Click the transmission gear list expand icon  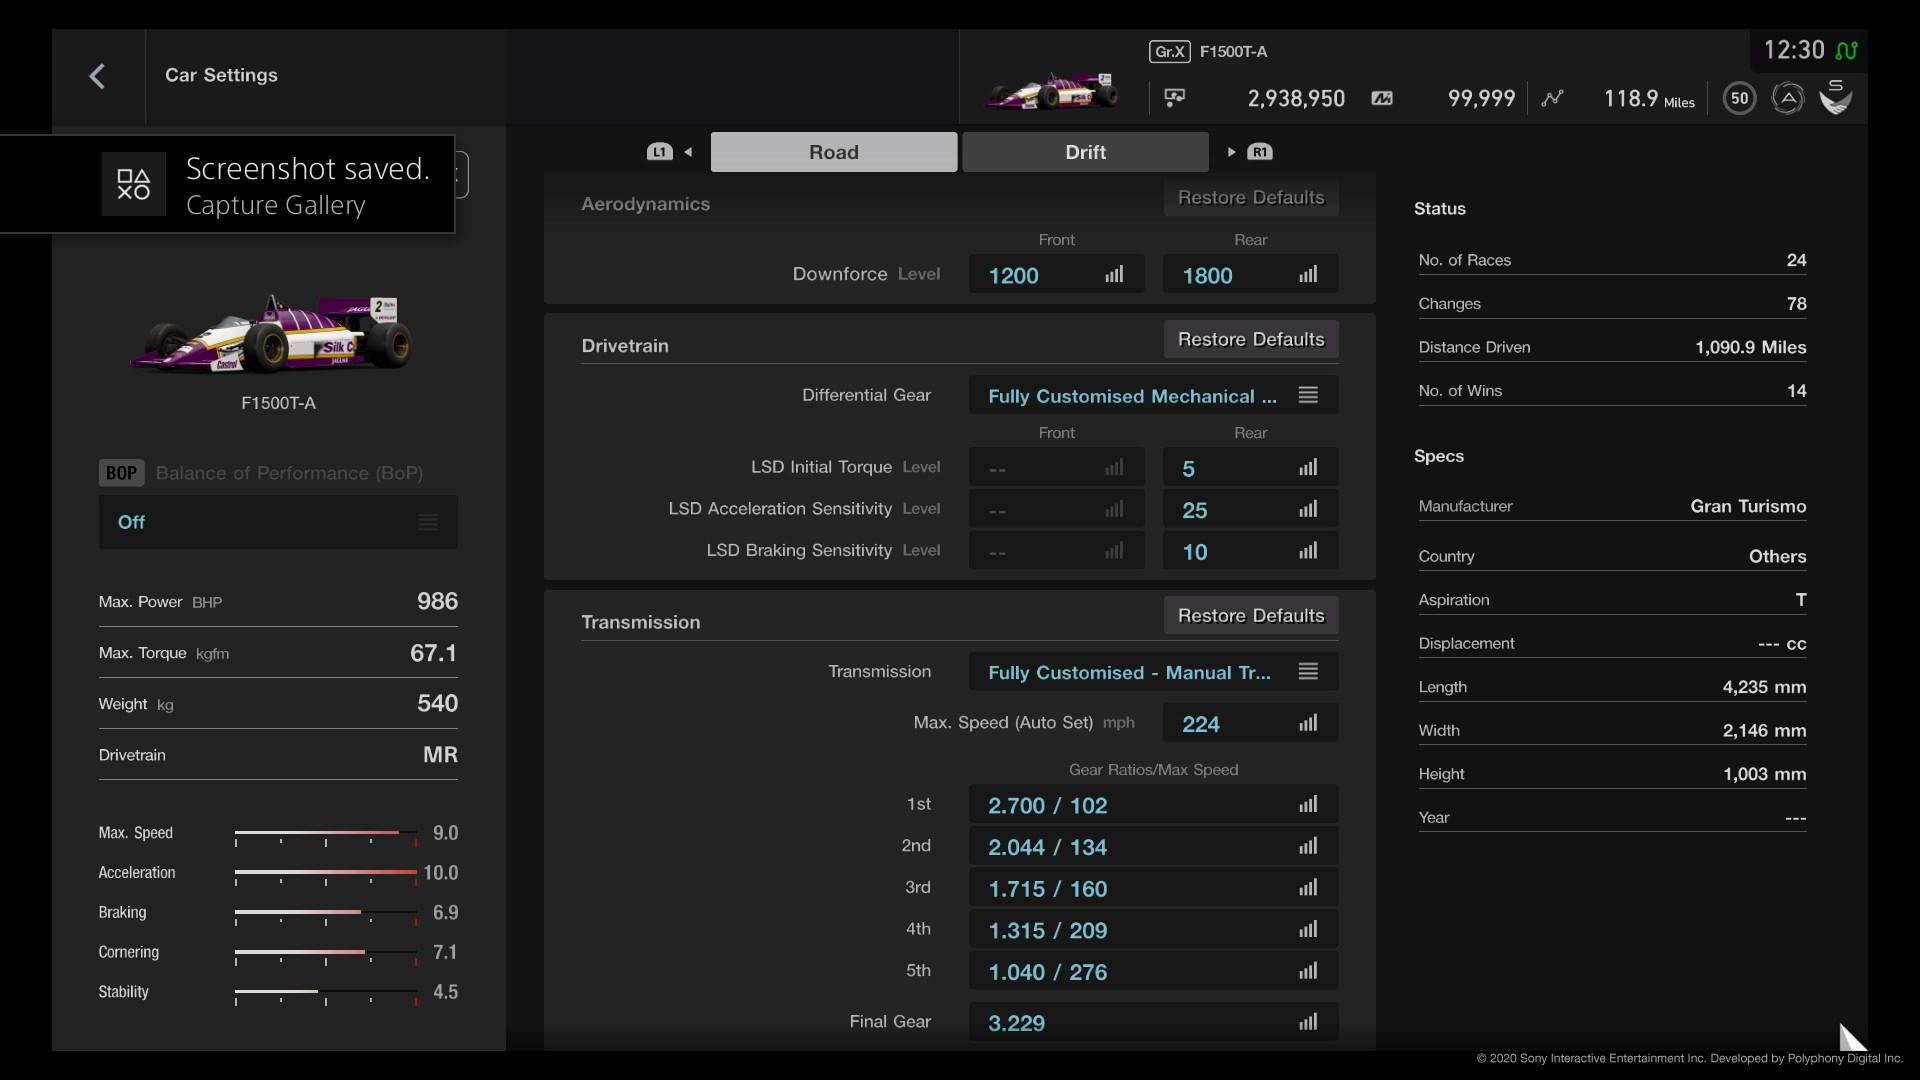[1308, 671]
